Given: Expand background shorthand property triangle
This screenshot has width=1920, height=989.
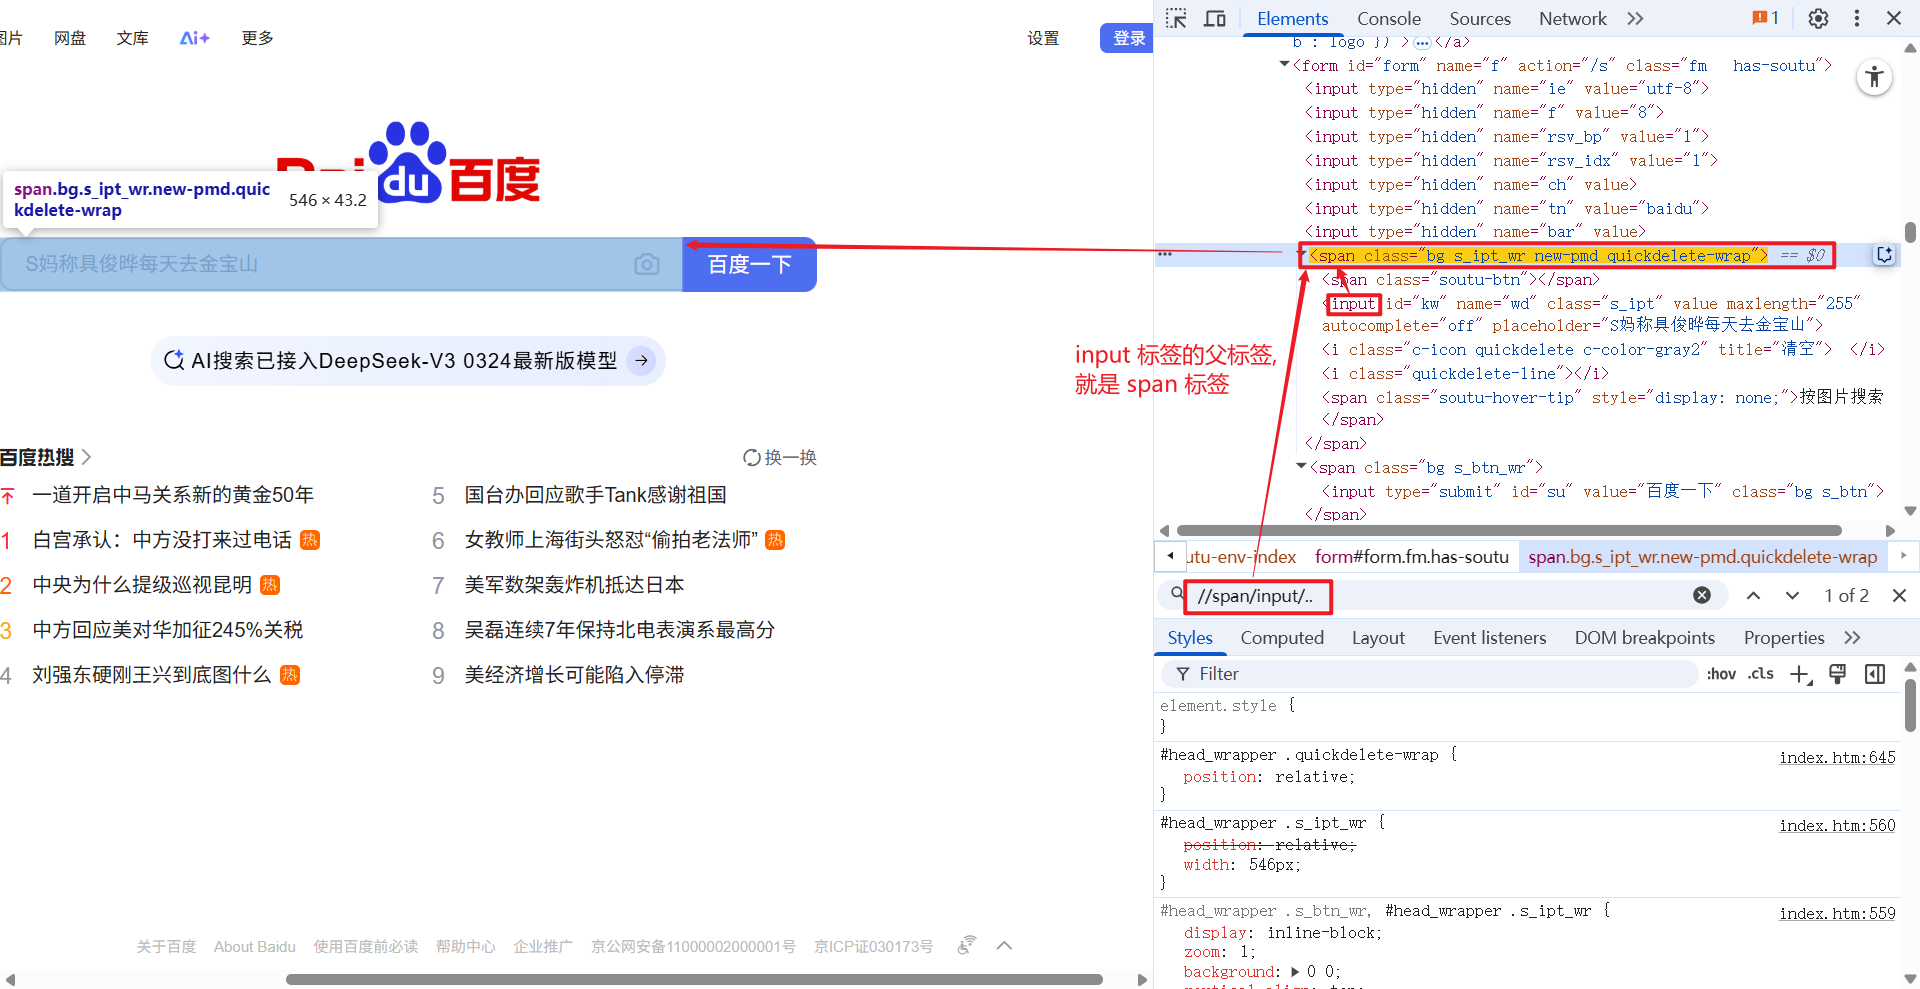Looking at the screenshot, I should click(1296, 971).
